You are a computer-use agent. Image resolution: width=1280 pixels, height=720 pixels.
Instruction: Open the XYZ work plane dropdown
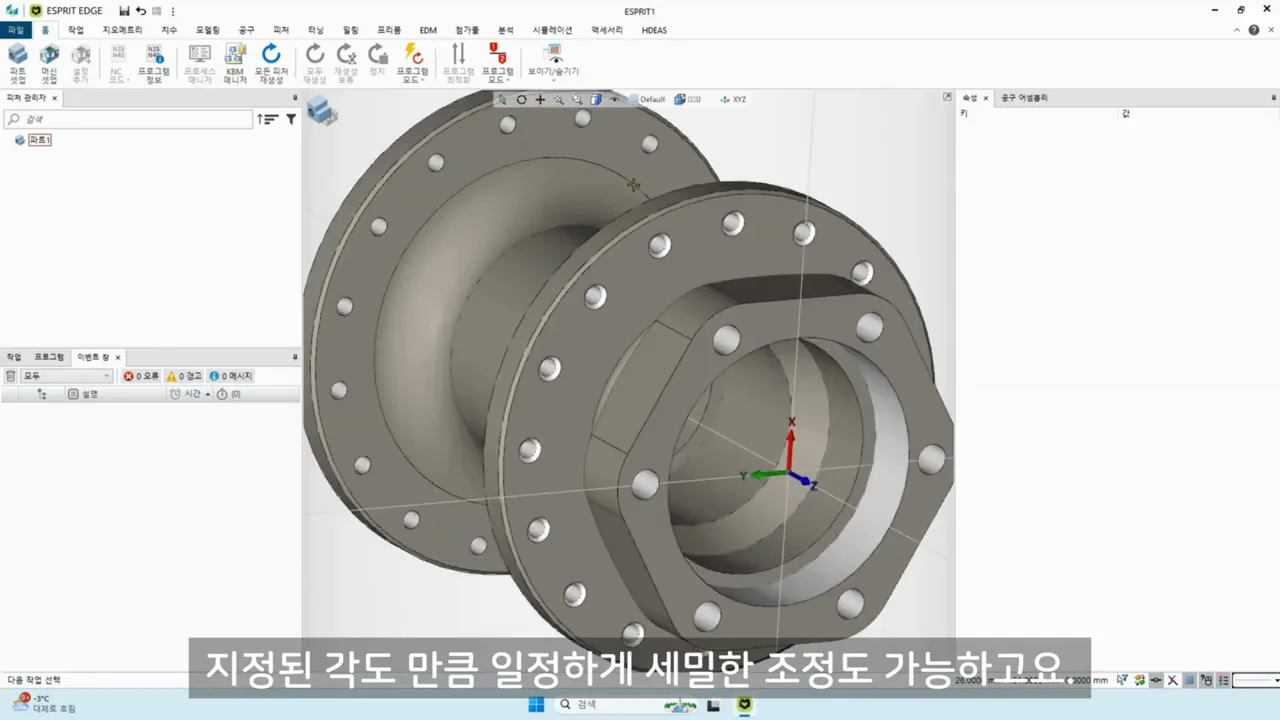point(733,99)
